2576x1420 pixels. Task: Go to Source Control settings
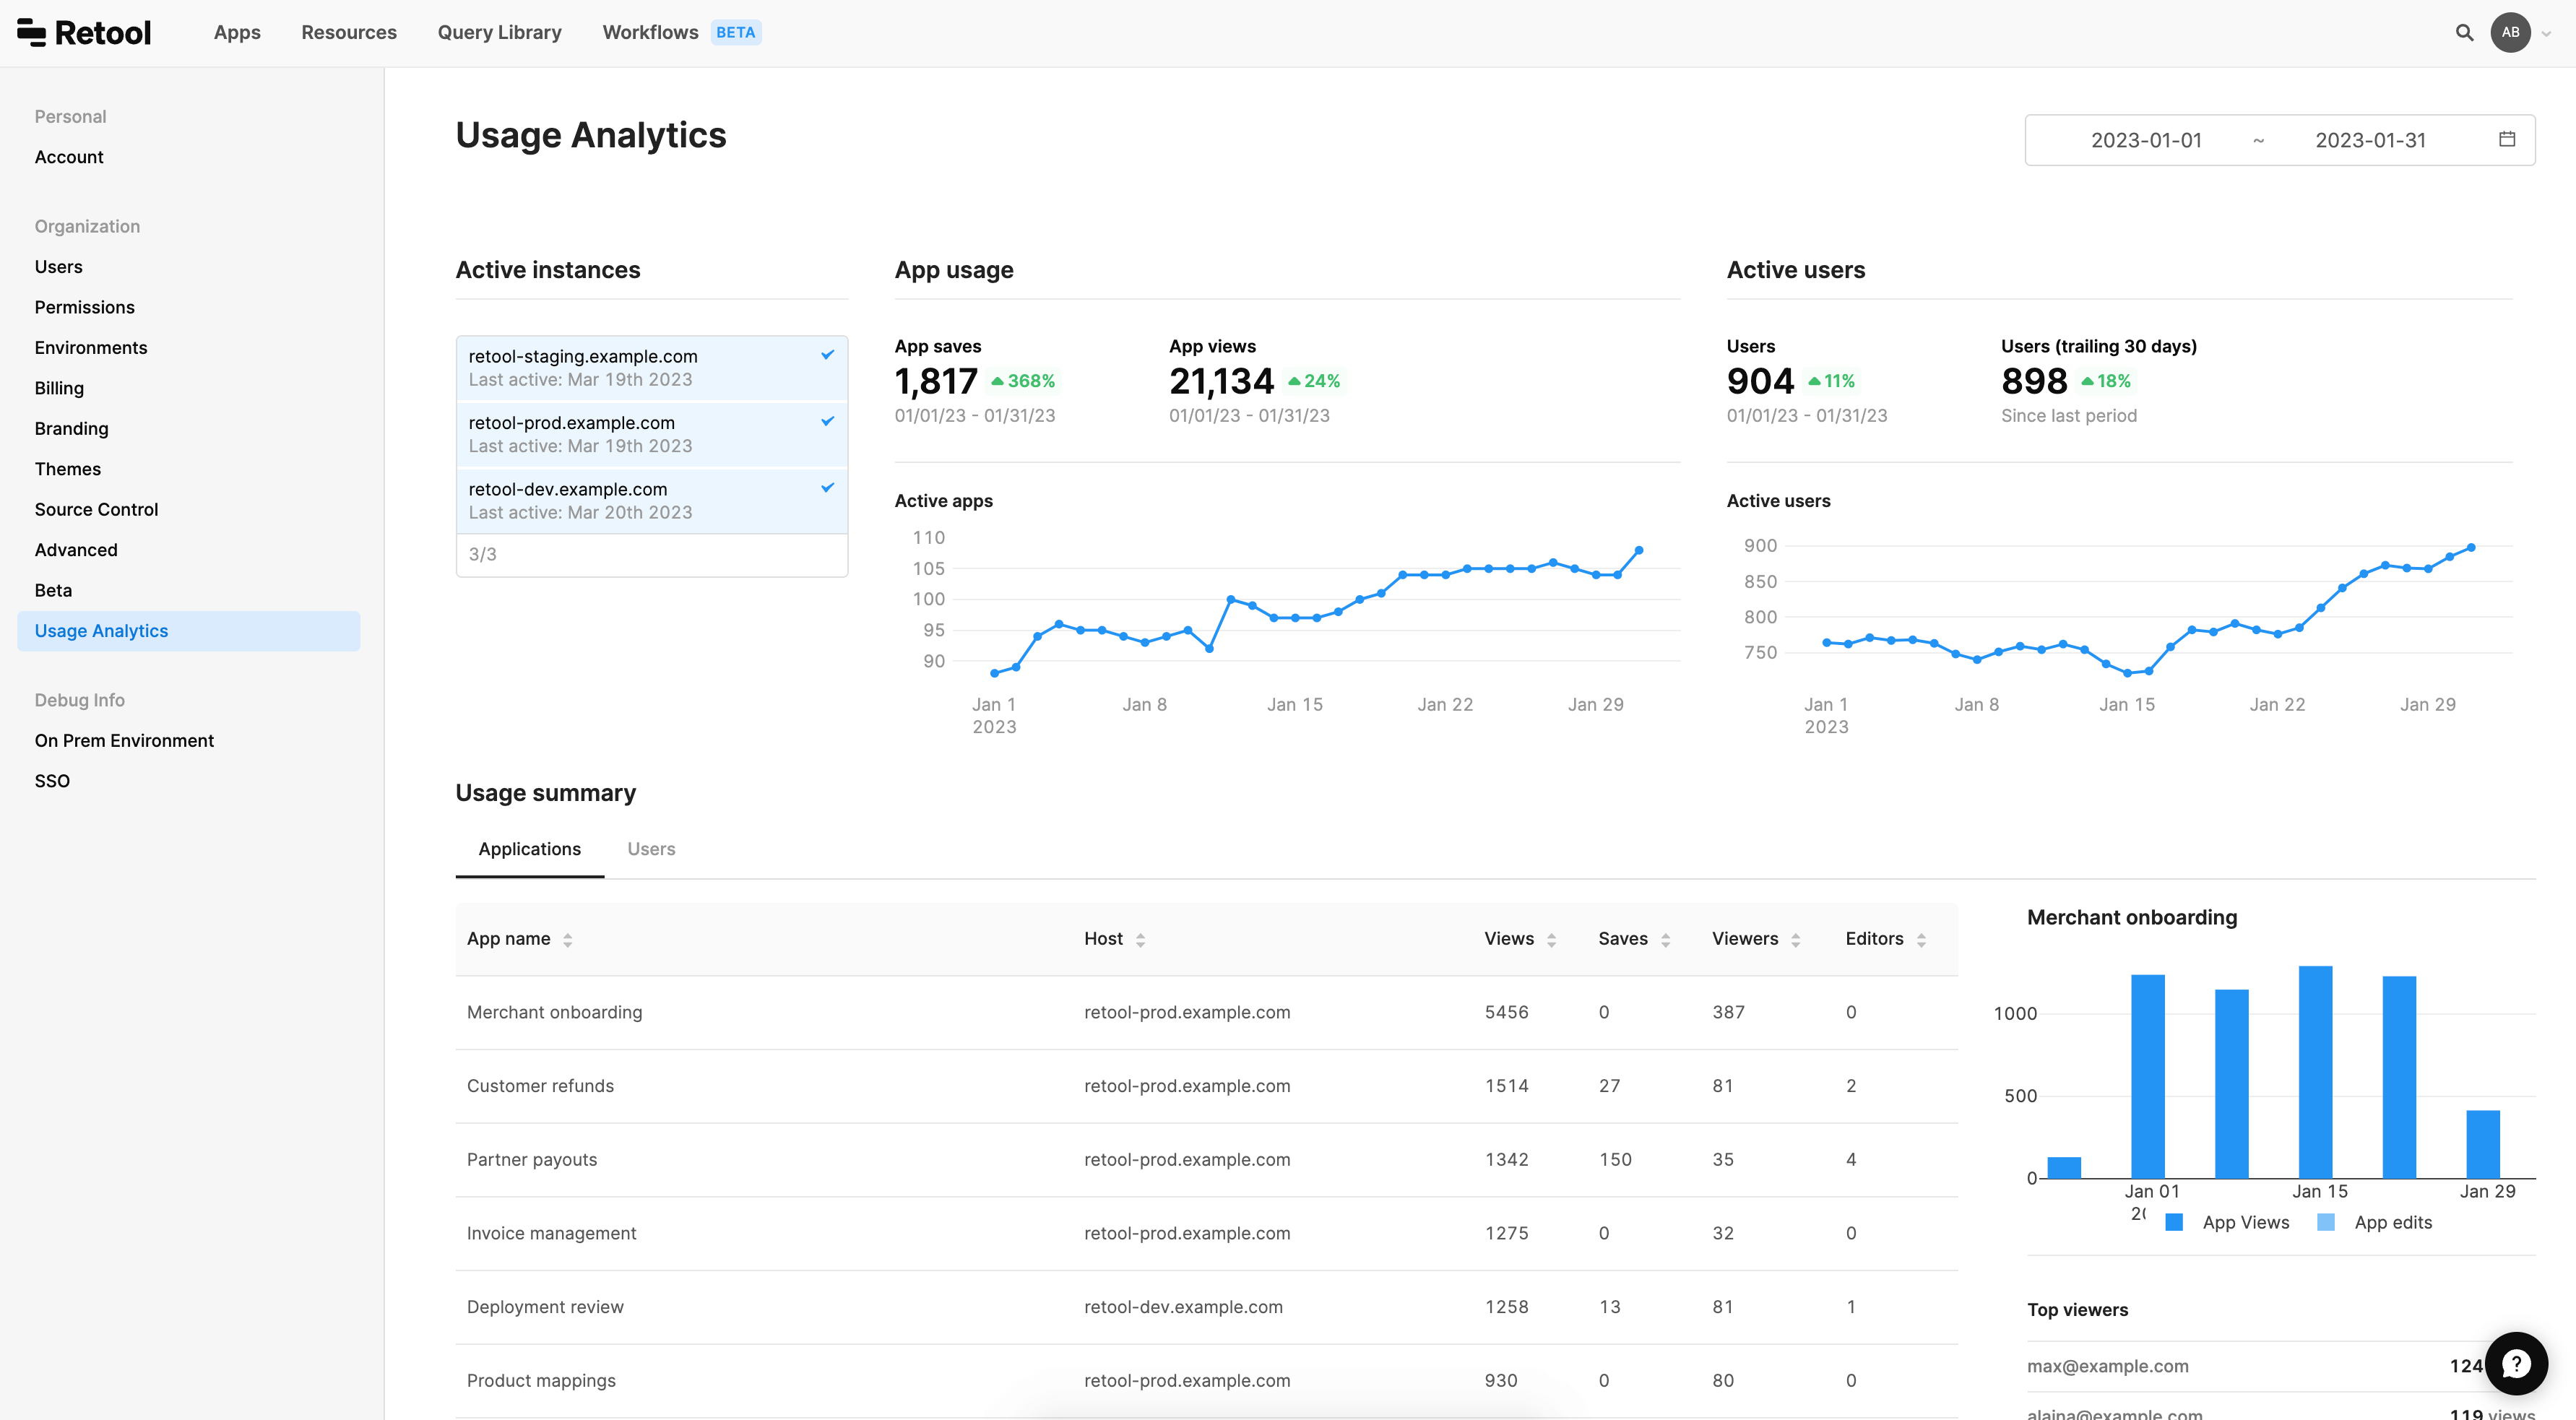[96, 509]
